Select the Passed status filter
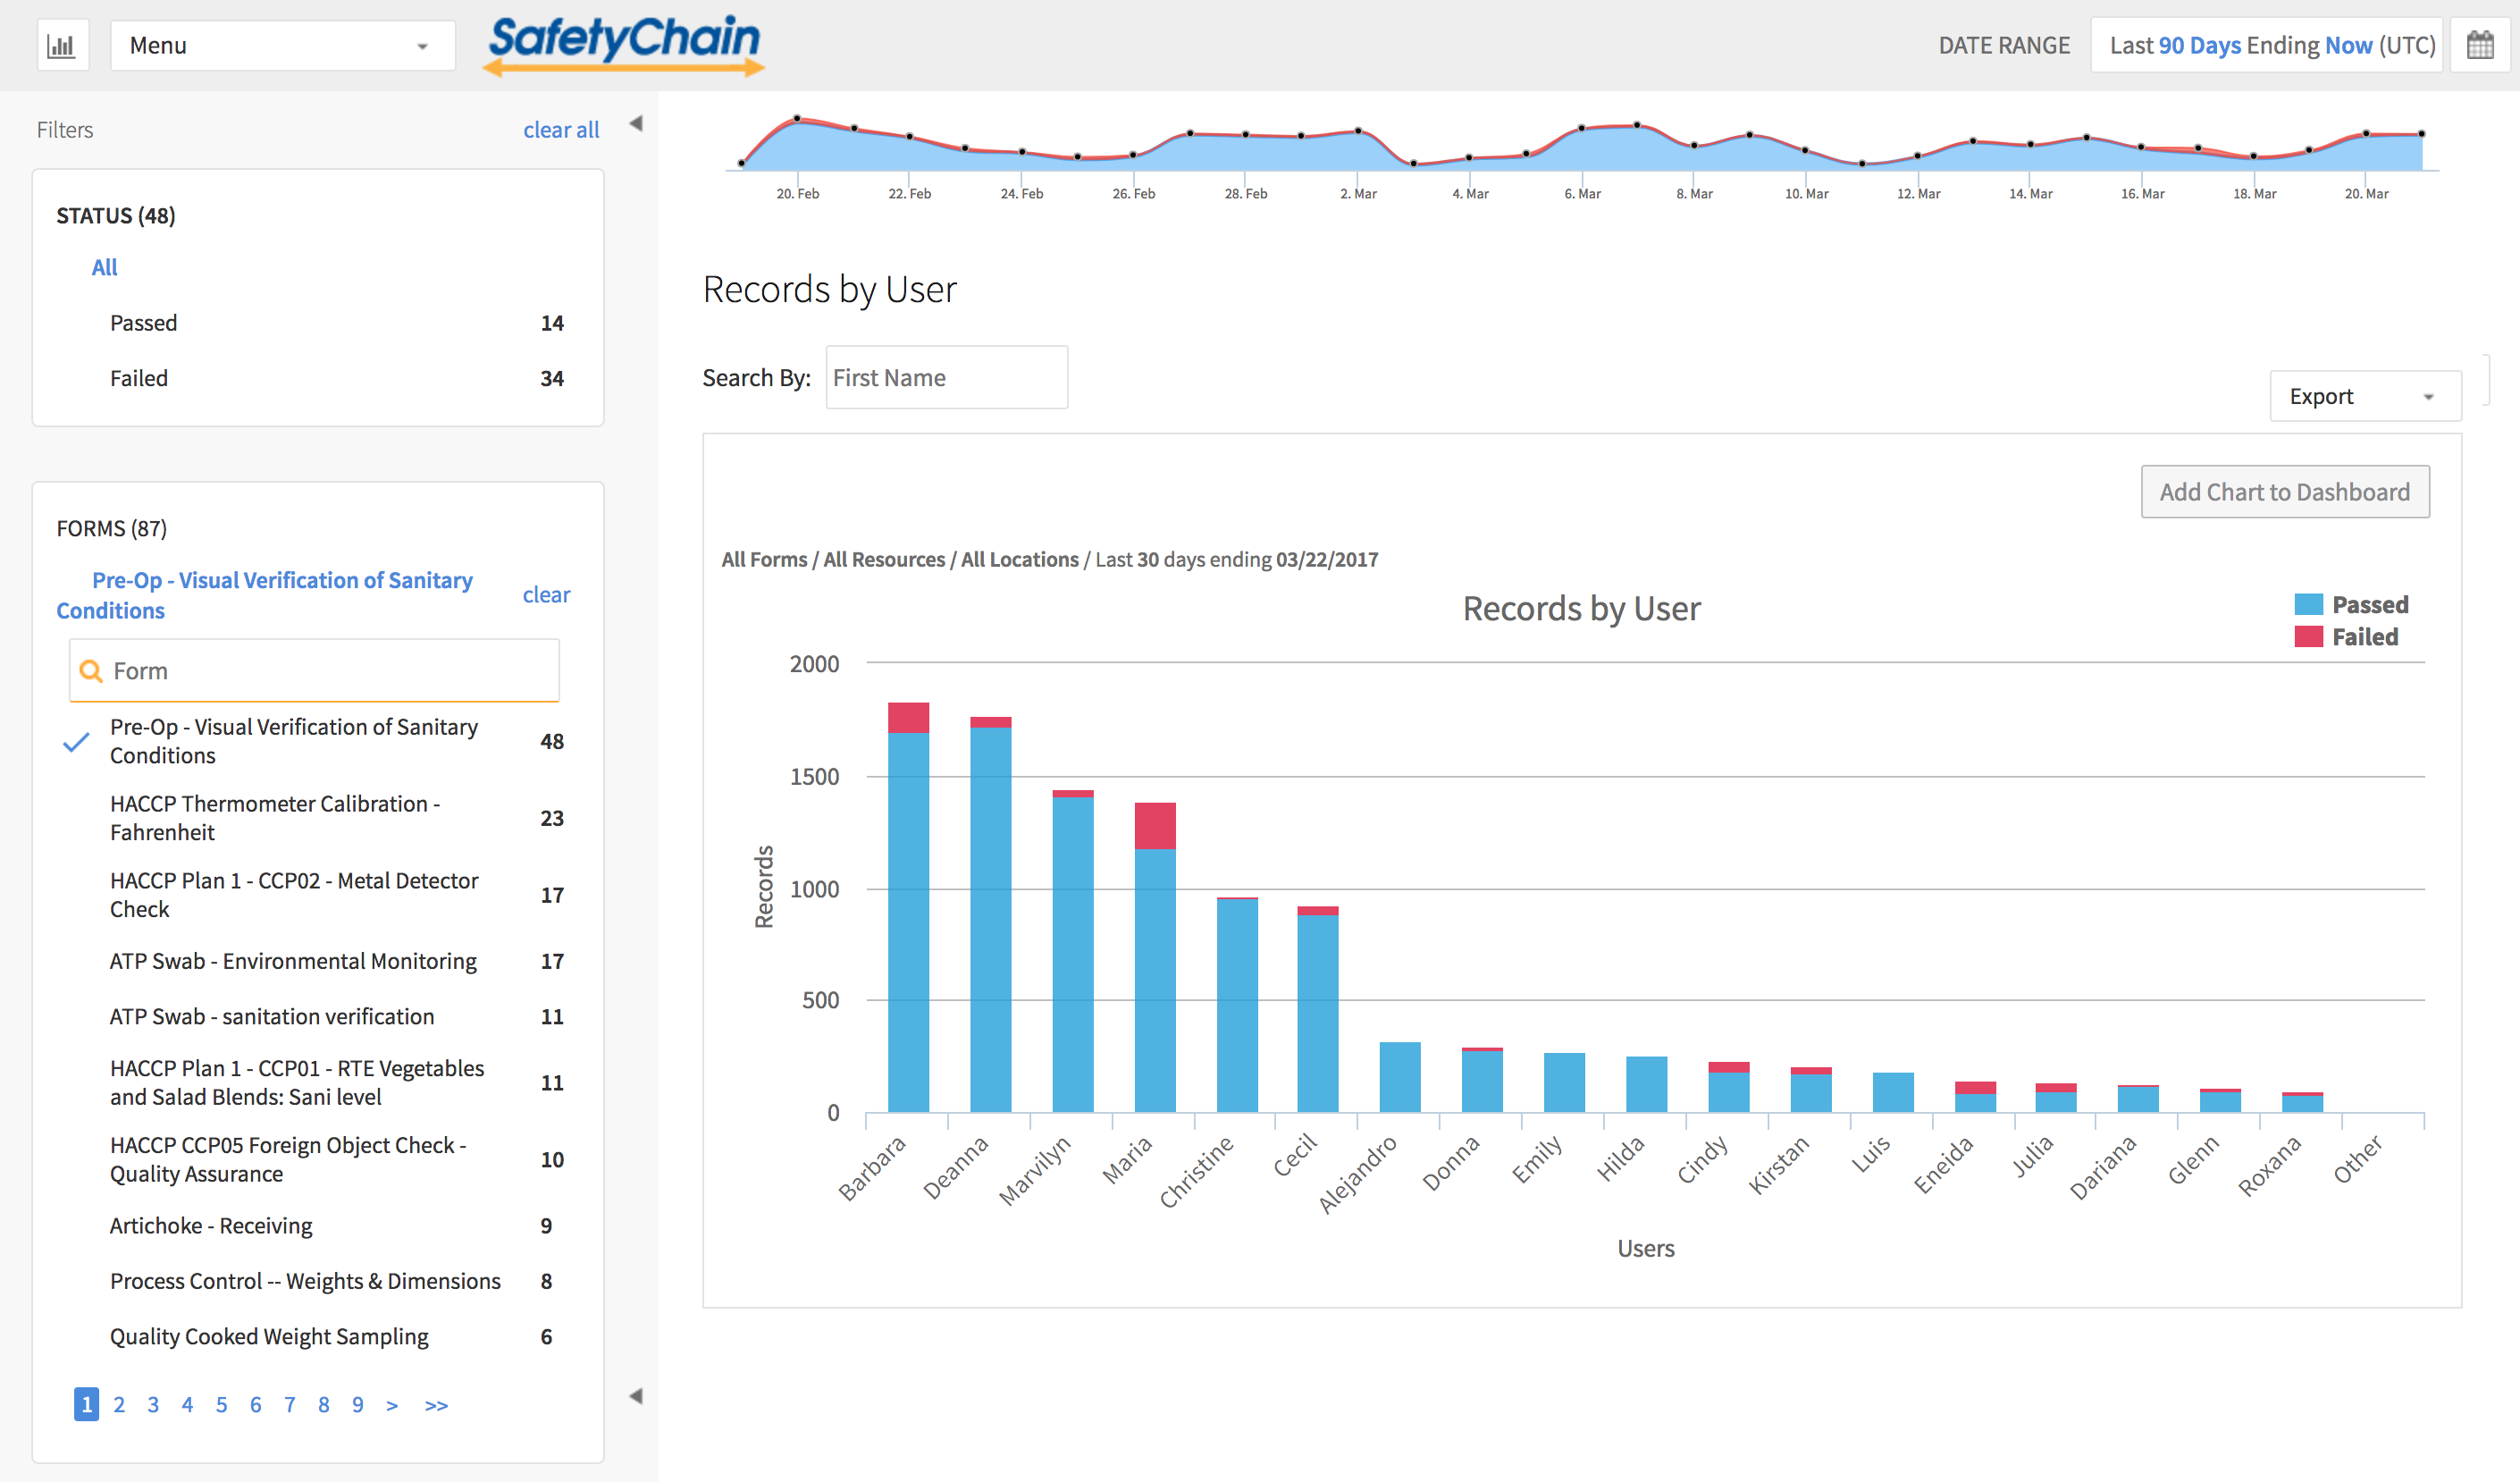The image size is (2520, 1482). (143, 323)
